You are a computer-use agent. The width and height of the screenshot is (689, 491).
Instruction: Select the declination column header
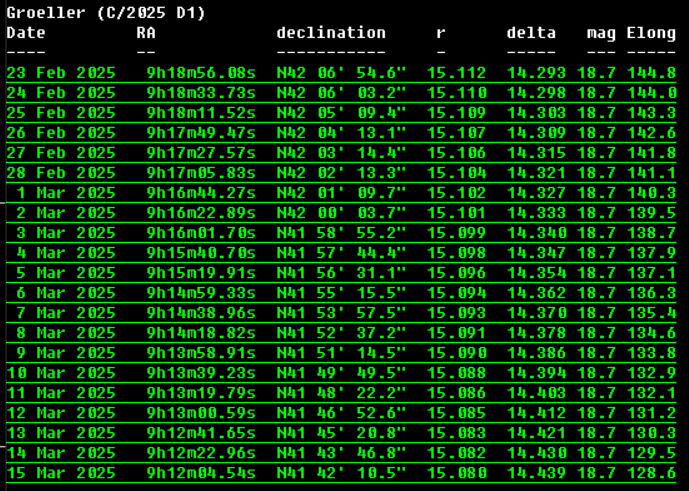331,33
